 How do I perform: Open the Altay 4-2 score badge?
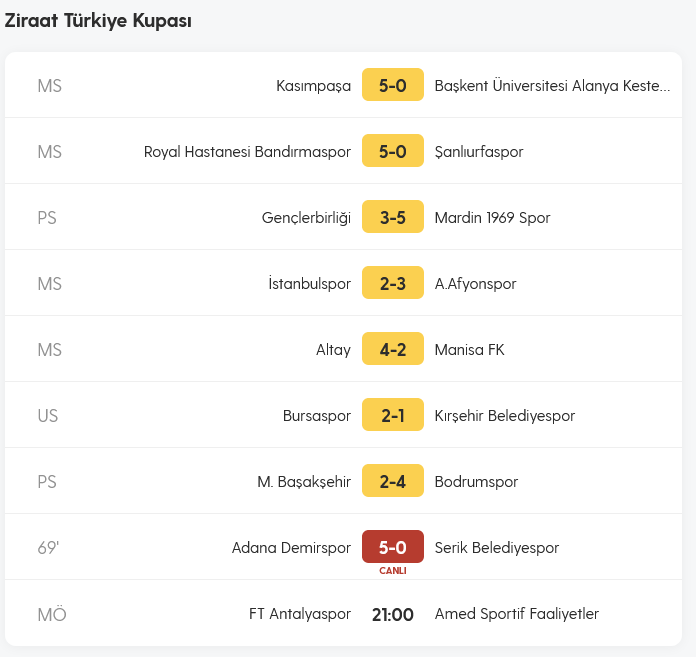coord(393,349)
